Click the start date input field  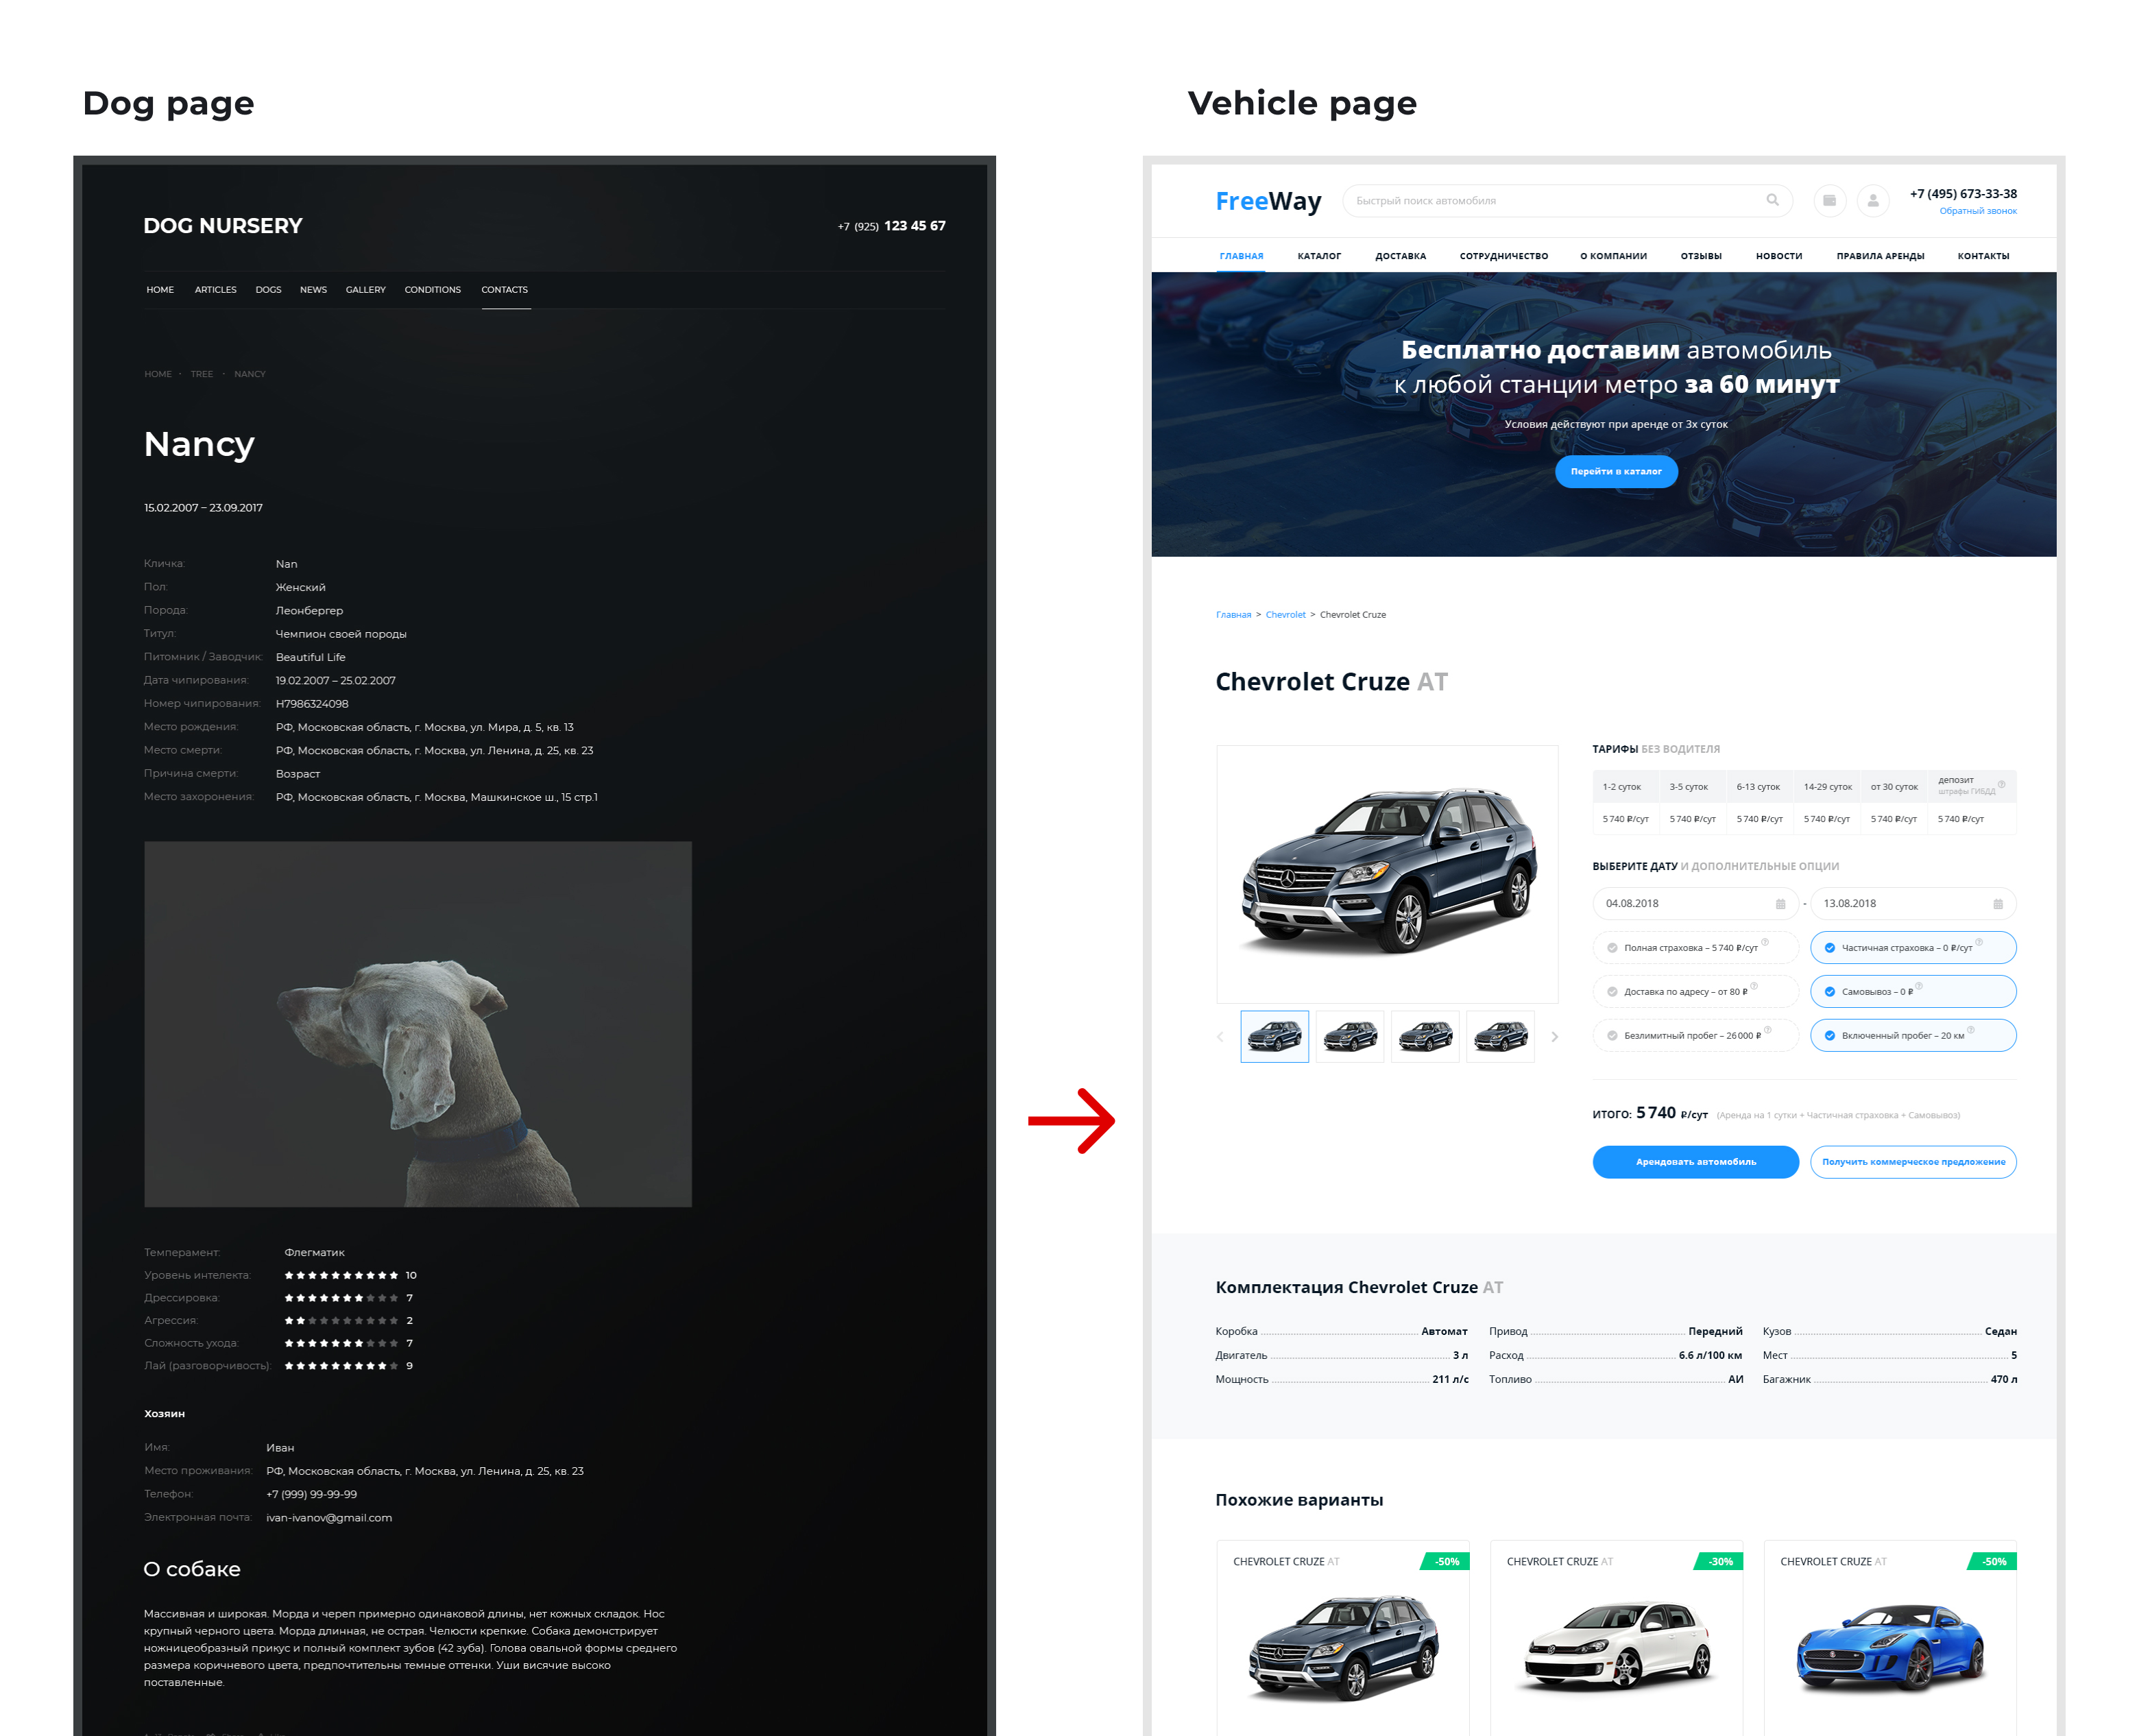(1693, 904)
